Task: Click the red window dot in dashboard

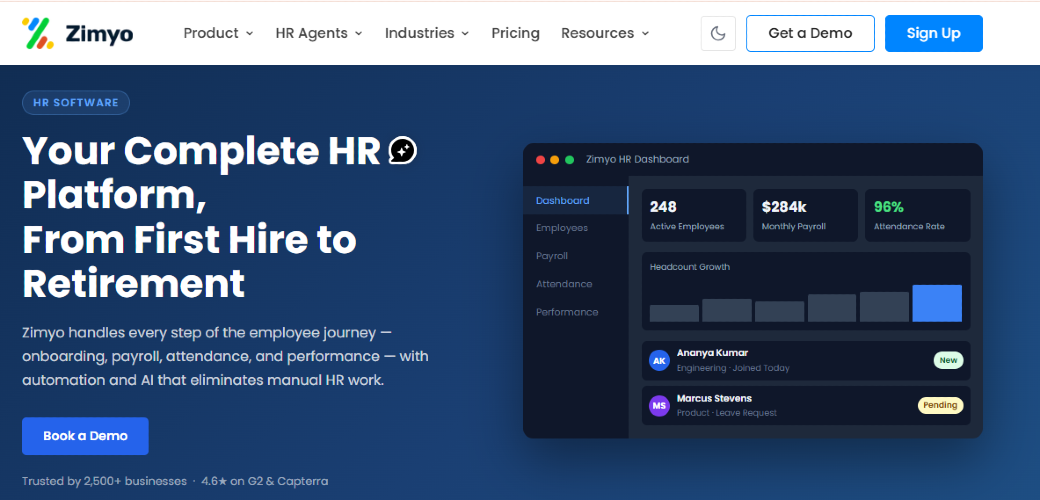Action: click(x=540, y=160)
